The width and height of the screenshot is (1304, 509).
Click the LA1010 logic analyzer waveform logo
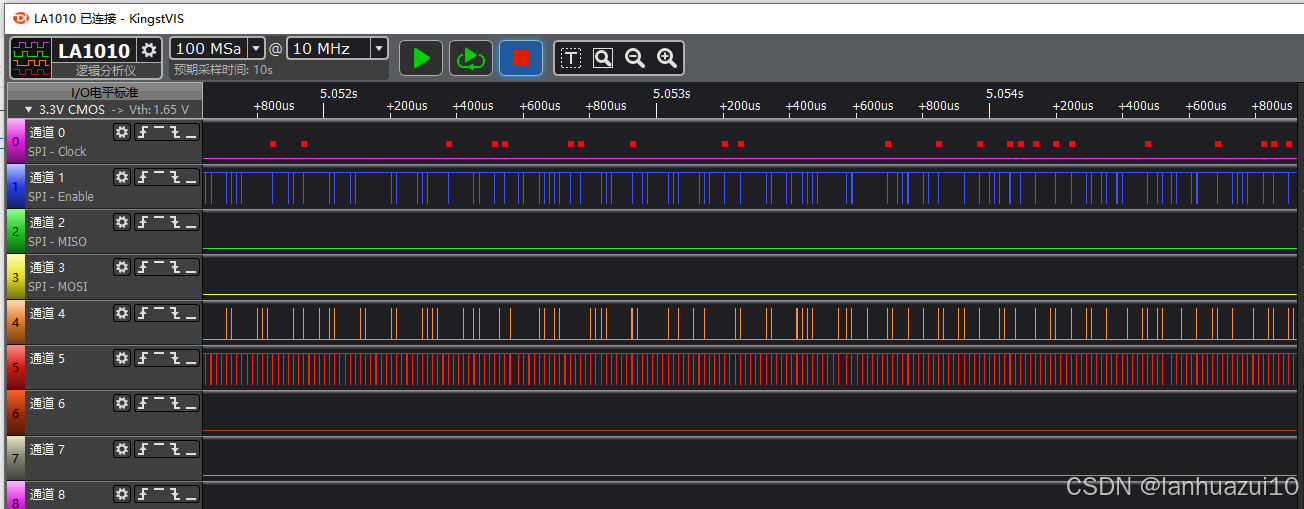pos(31,58)
